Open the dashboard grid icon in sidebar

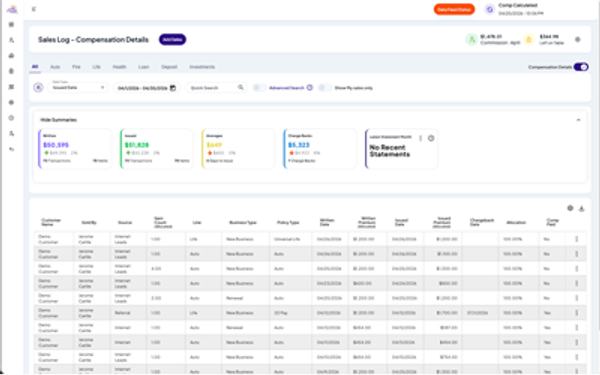pos(11,24)
